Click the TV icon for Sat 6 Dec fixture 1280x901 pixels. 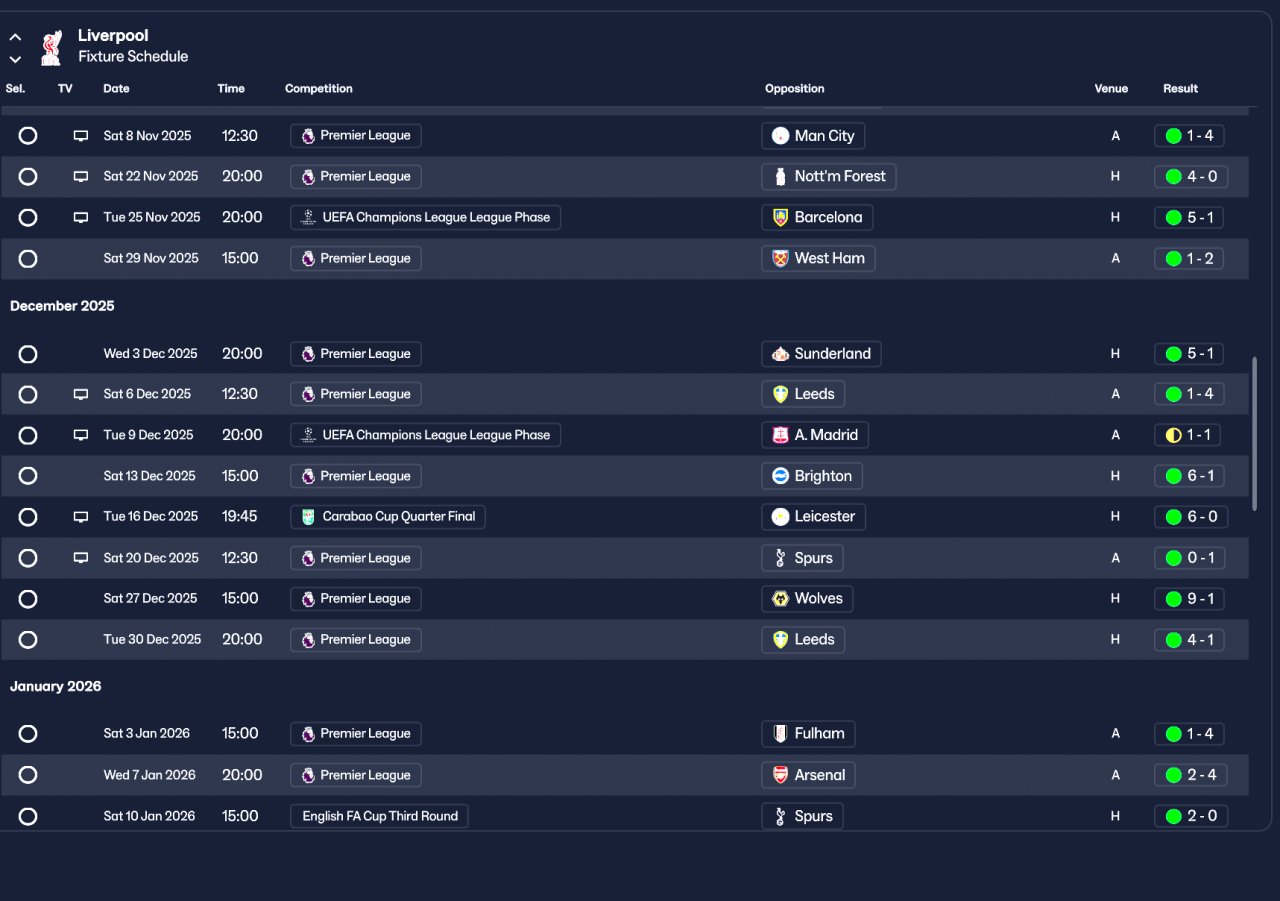[x=81, y=395]
